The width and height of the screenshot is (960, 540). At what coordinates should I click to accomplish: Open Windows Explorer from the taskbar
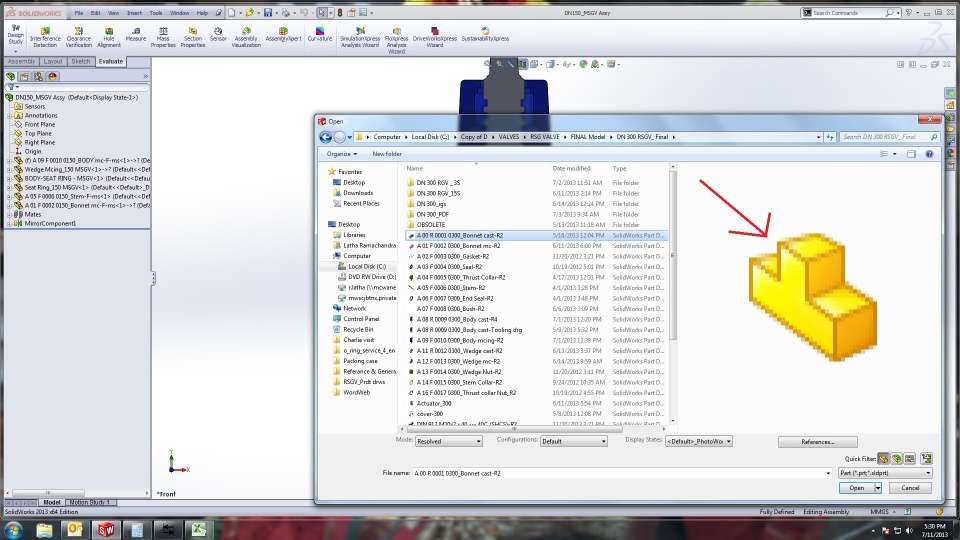point(44,530)
